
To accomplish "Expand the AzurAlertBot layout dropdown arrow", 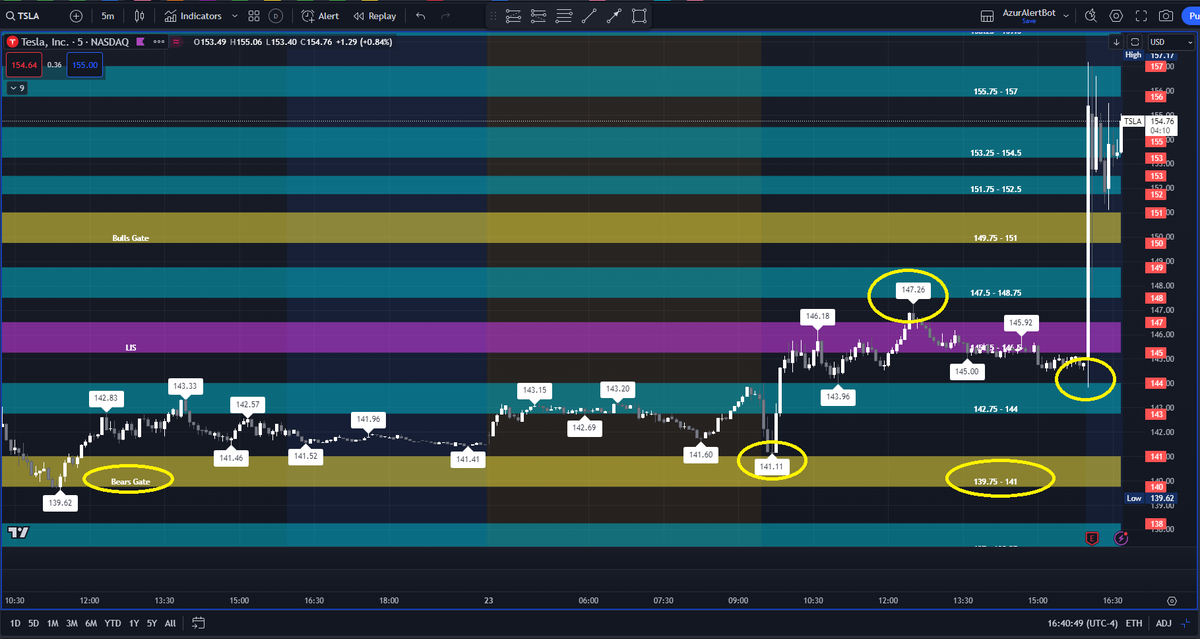I will (1066, 16).
